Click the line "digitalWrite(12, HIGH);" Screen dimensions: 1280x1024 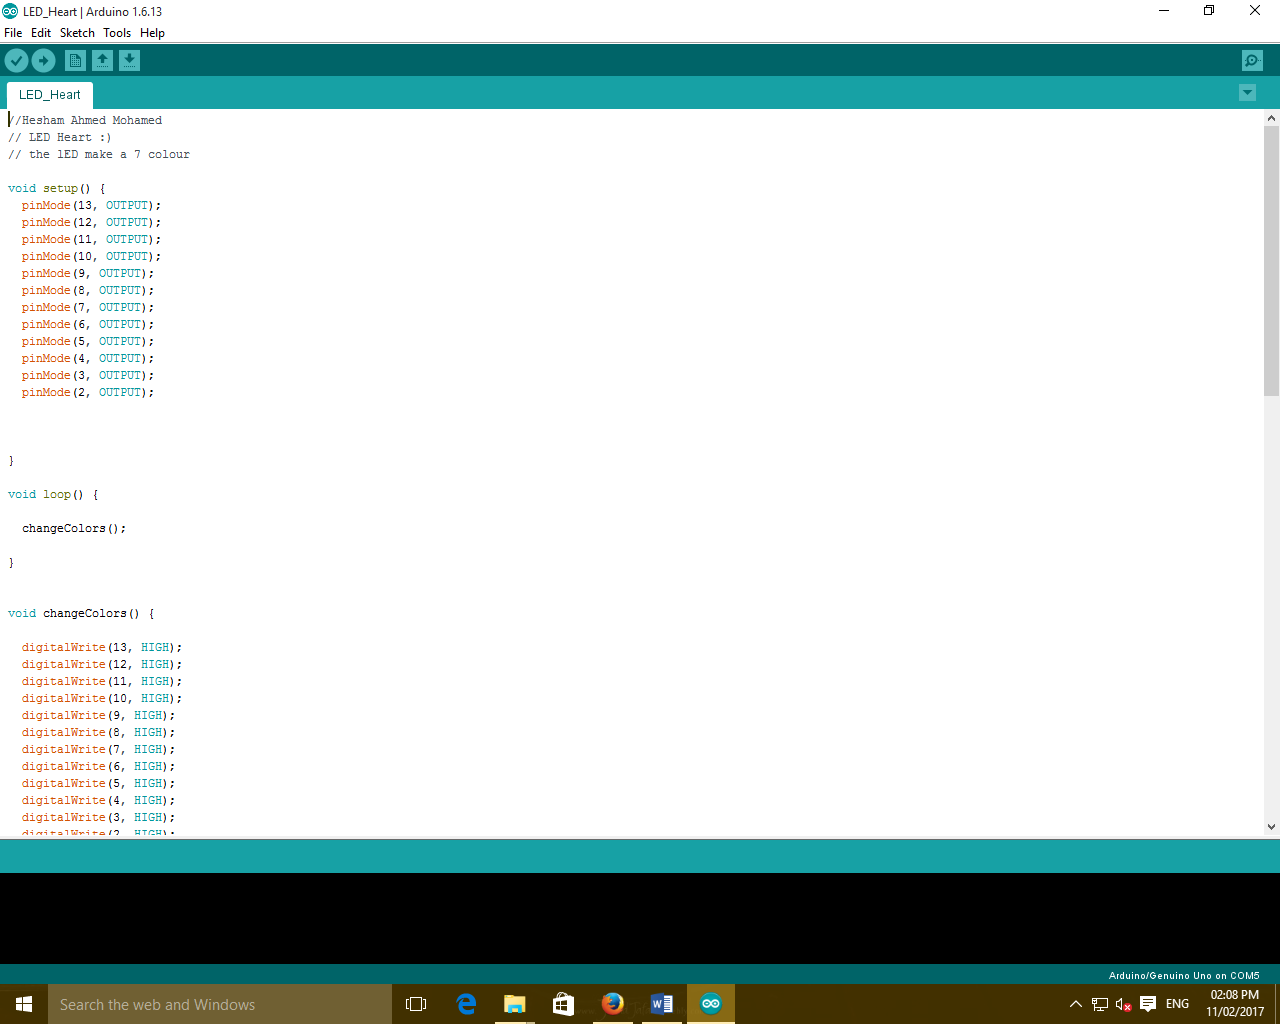(102, 664)
